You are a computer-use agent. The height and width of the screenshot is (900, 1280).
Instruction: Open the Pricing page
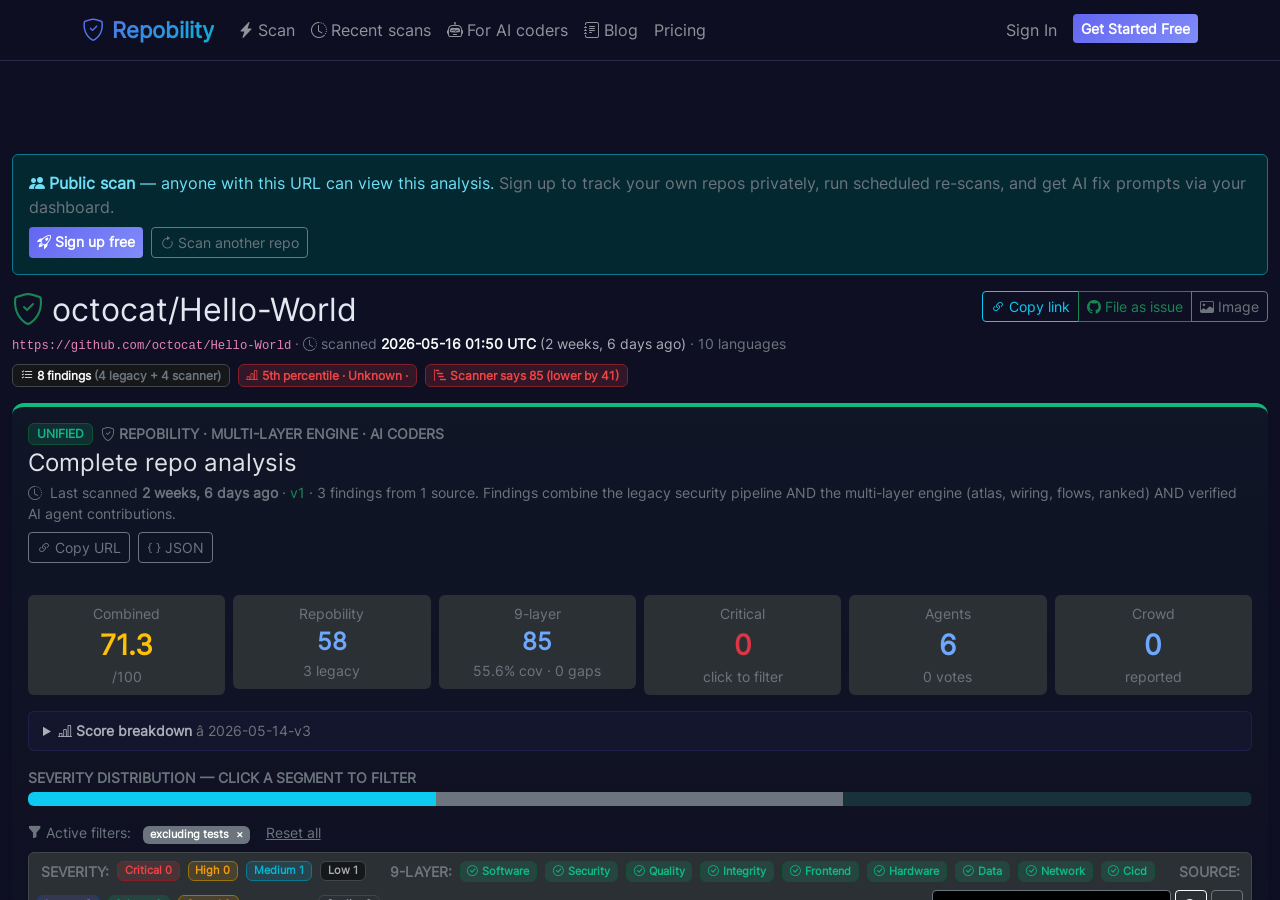point(680,30)
